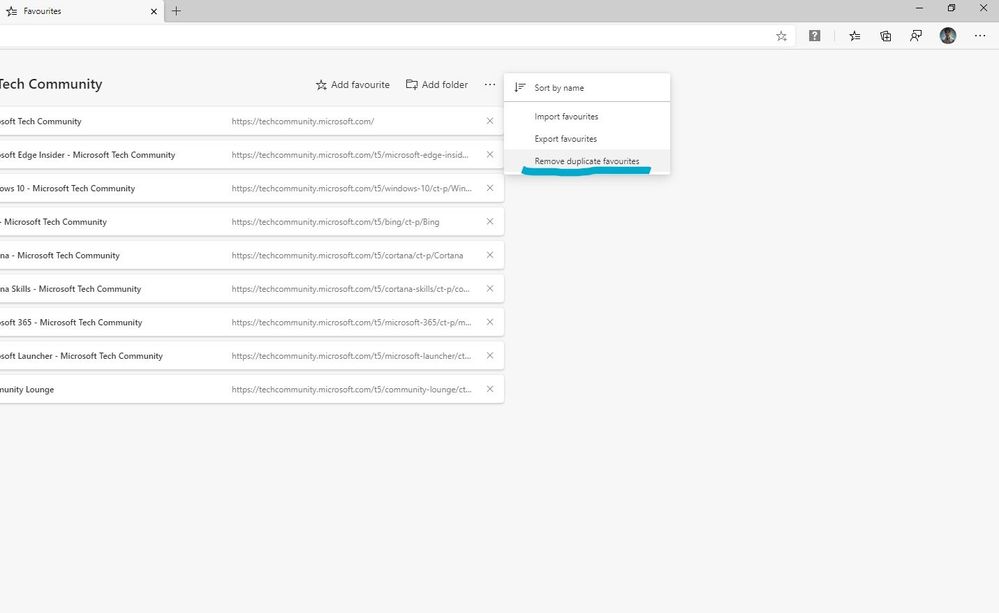Click the URL containing t5/cortana-skills

(x=350, y=289)
